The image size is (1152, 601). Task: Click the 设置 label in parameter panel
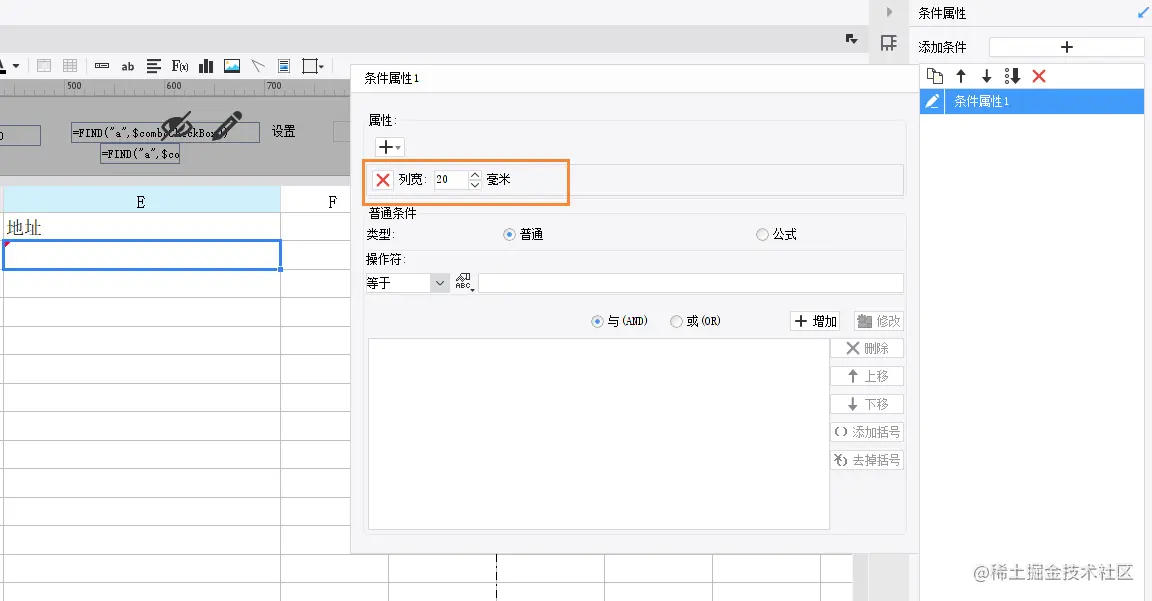[x=284, y=132]
